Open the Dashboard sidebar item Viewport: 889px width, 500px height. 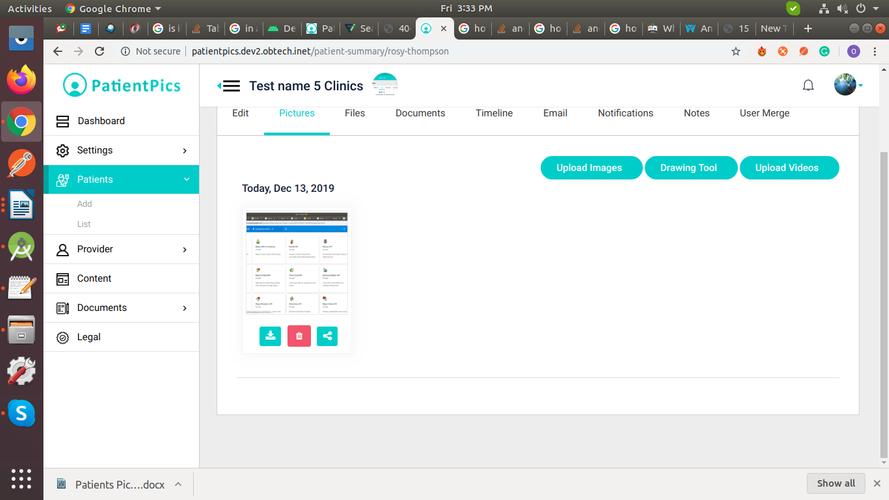[x=101, y=121]
